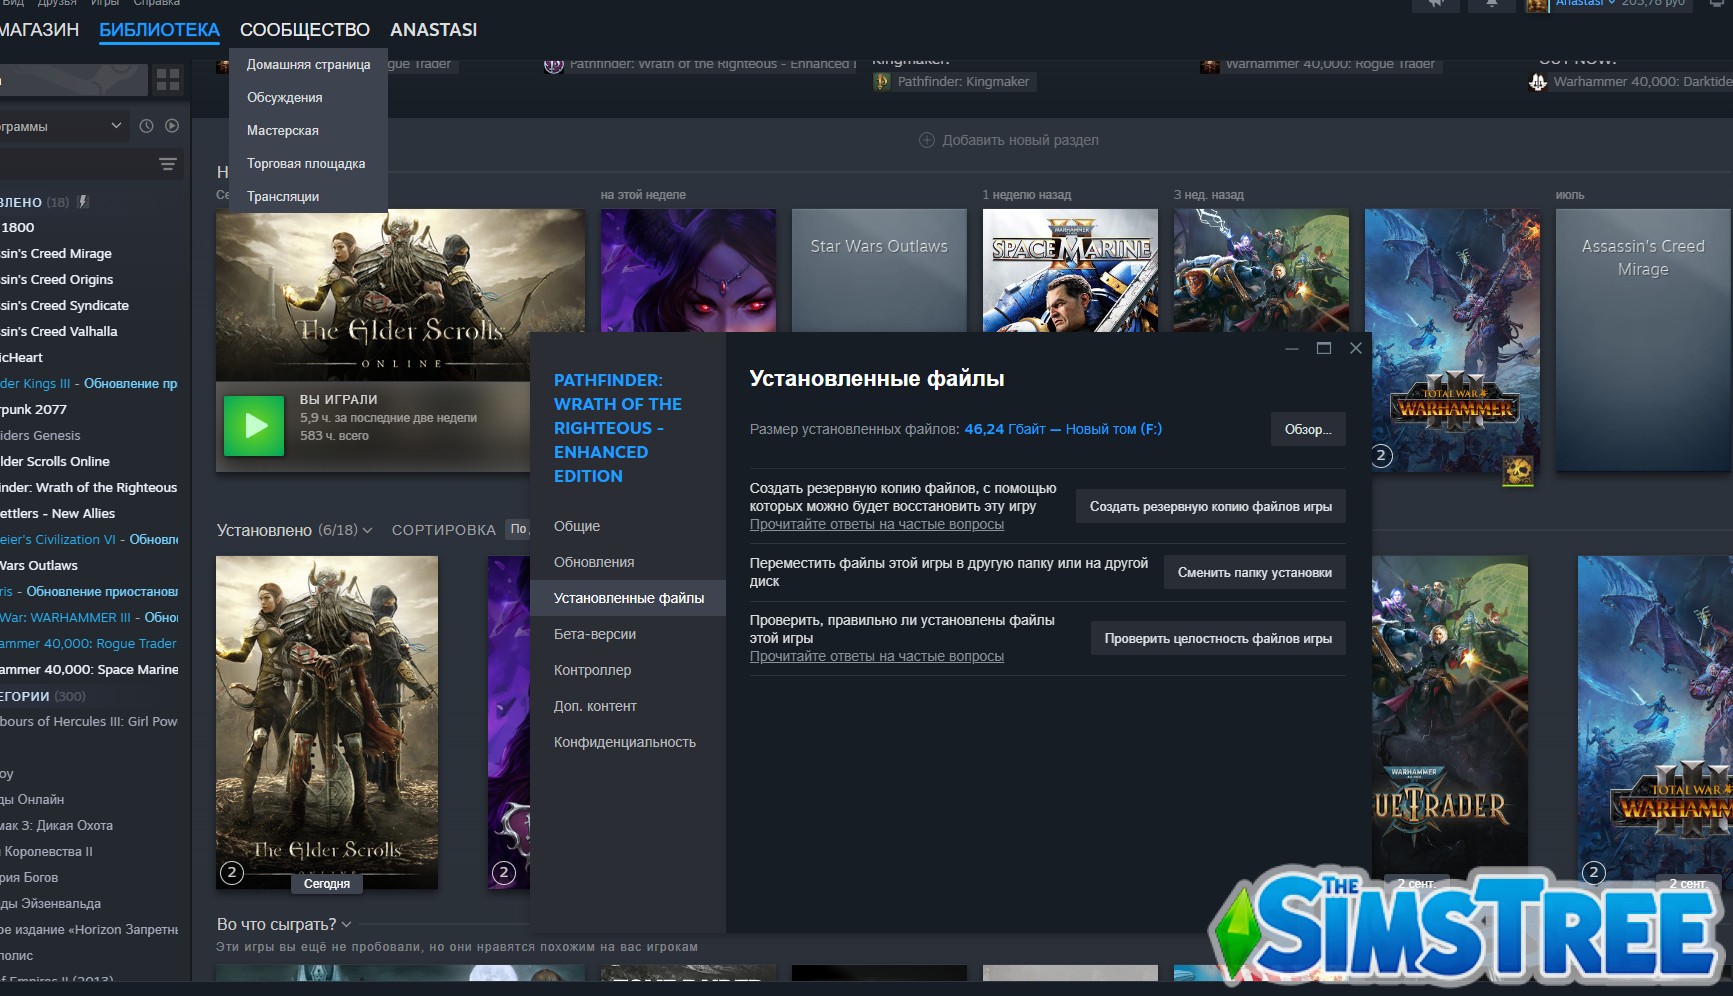Viewport: 1733px width, 996px height.
Task: Open the notifications bell icon
Action: [x=1491, y=4]
